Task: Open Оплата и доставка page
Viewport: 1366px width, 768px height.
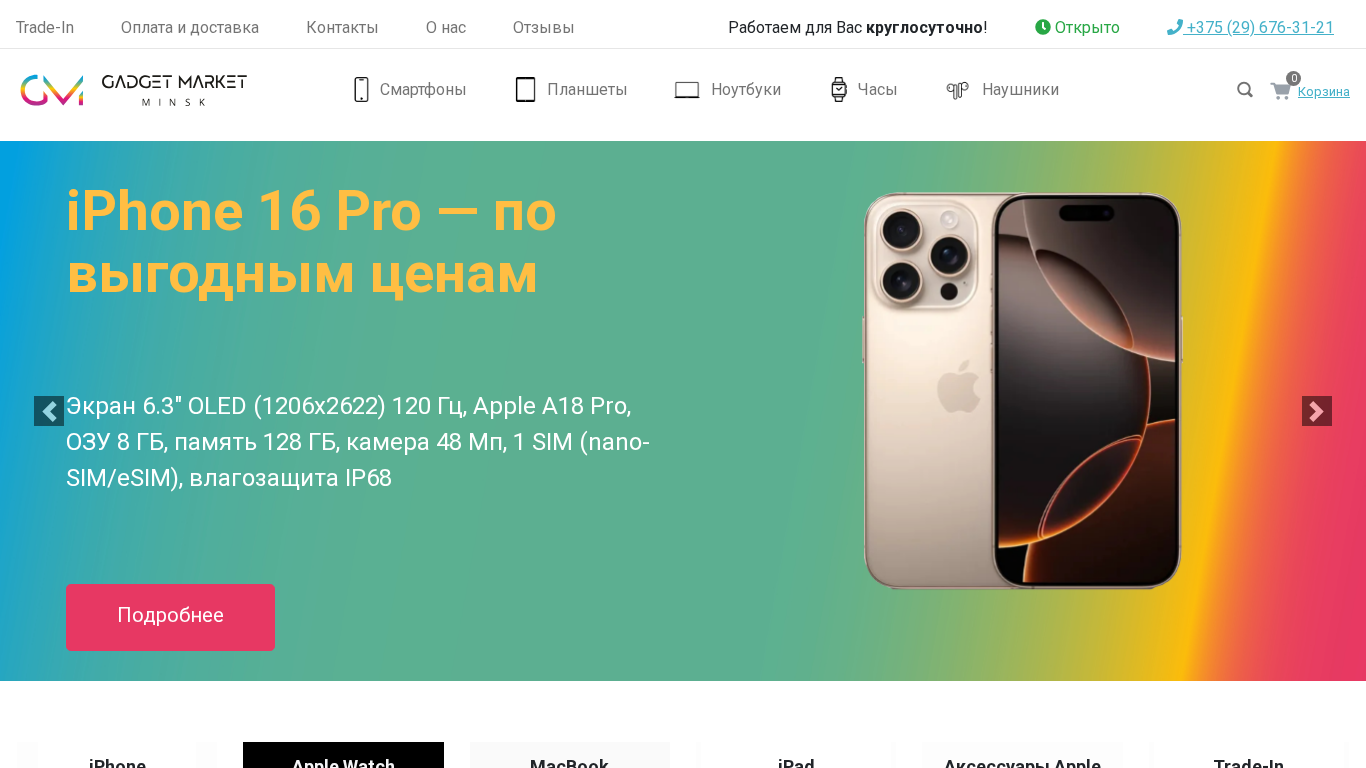Action: pyautogui.click(x=190, y=27)
